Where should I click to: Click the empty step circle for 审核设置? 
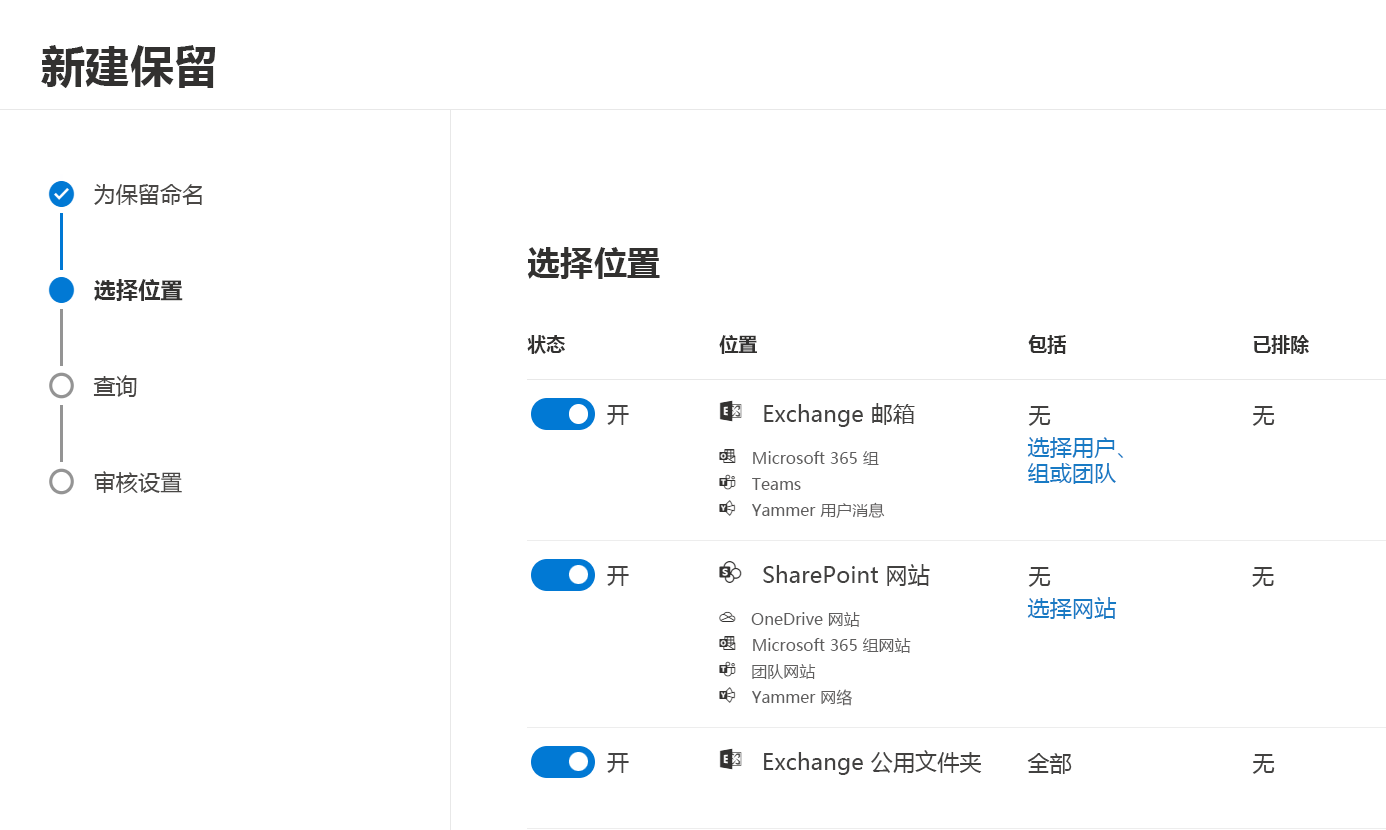pos(62,482)
